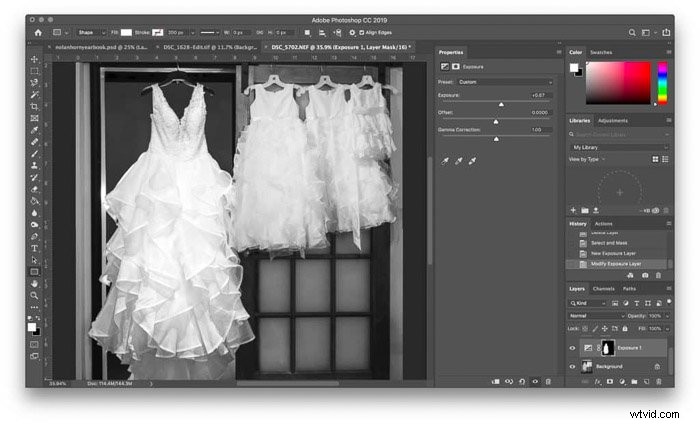Viewport: 700px width, 424px height.
Task: Select the History Brush tool
Action: pos(34,178)
